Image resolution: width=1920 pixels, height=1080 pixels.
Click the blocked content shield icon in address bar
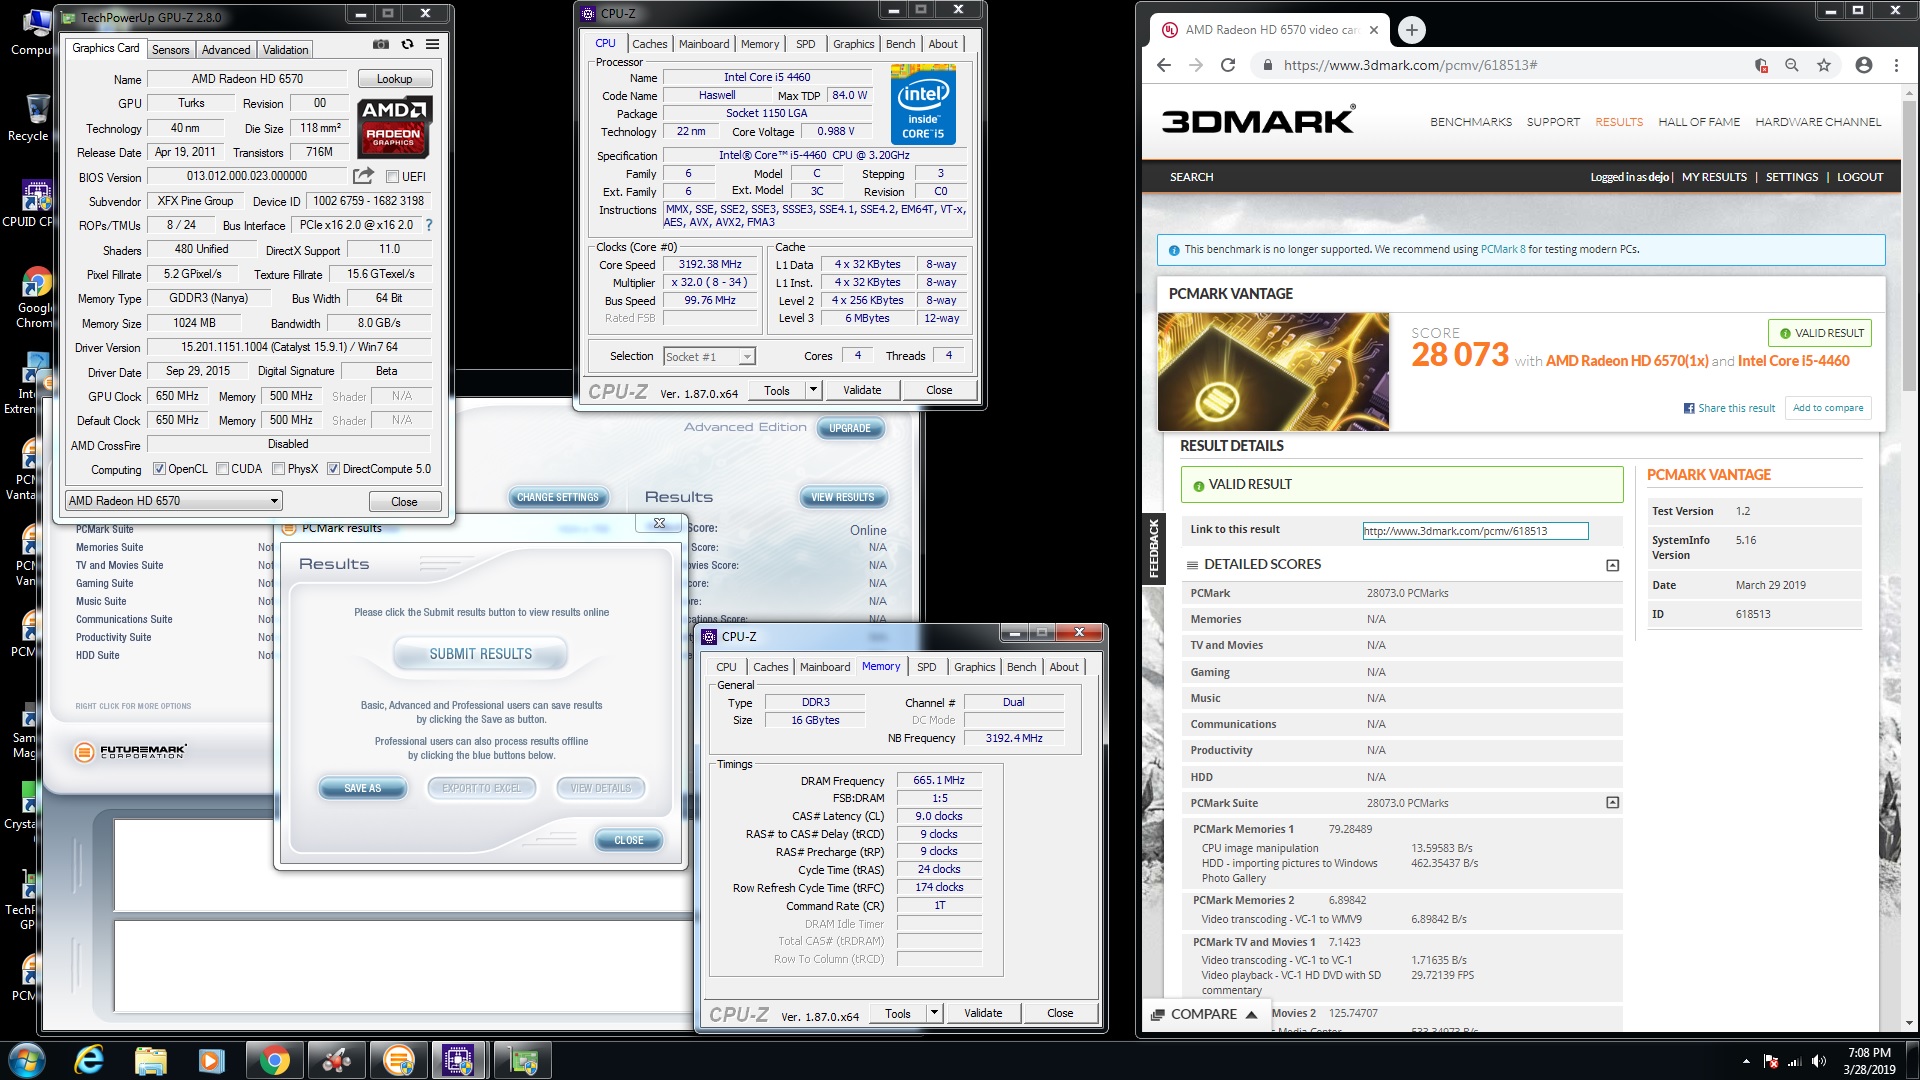pyautogui.click(x=1761, y=65)
